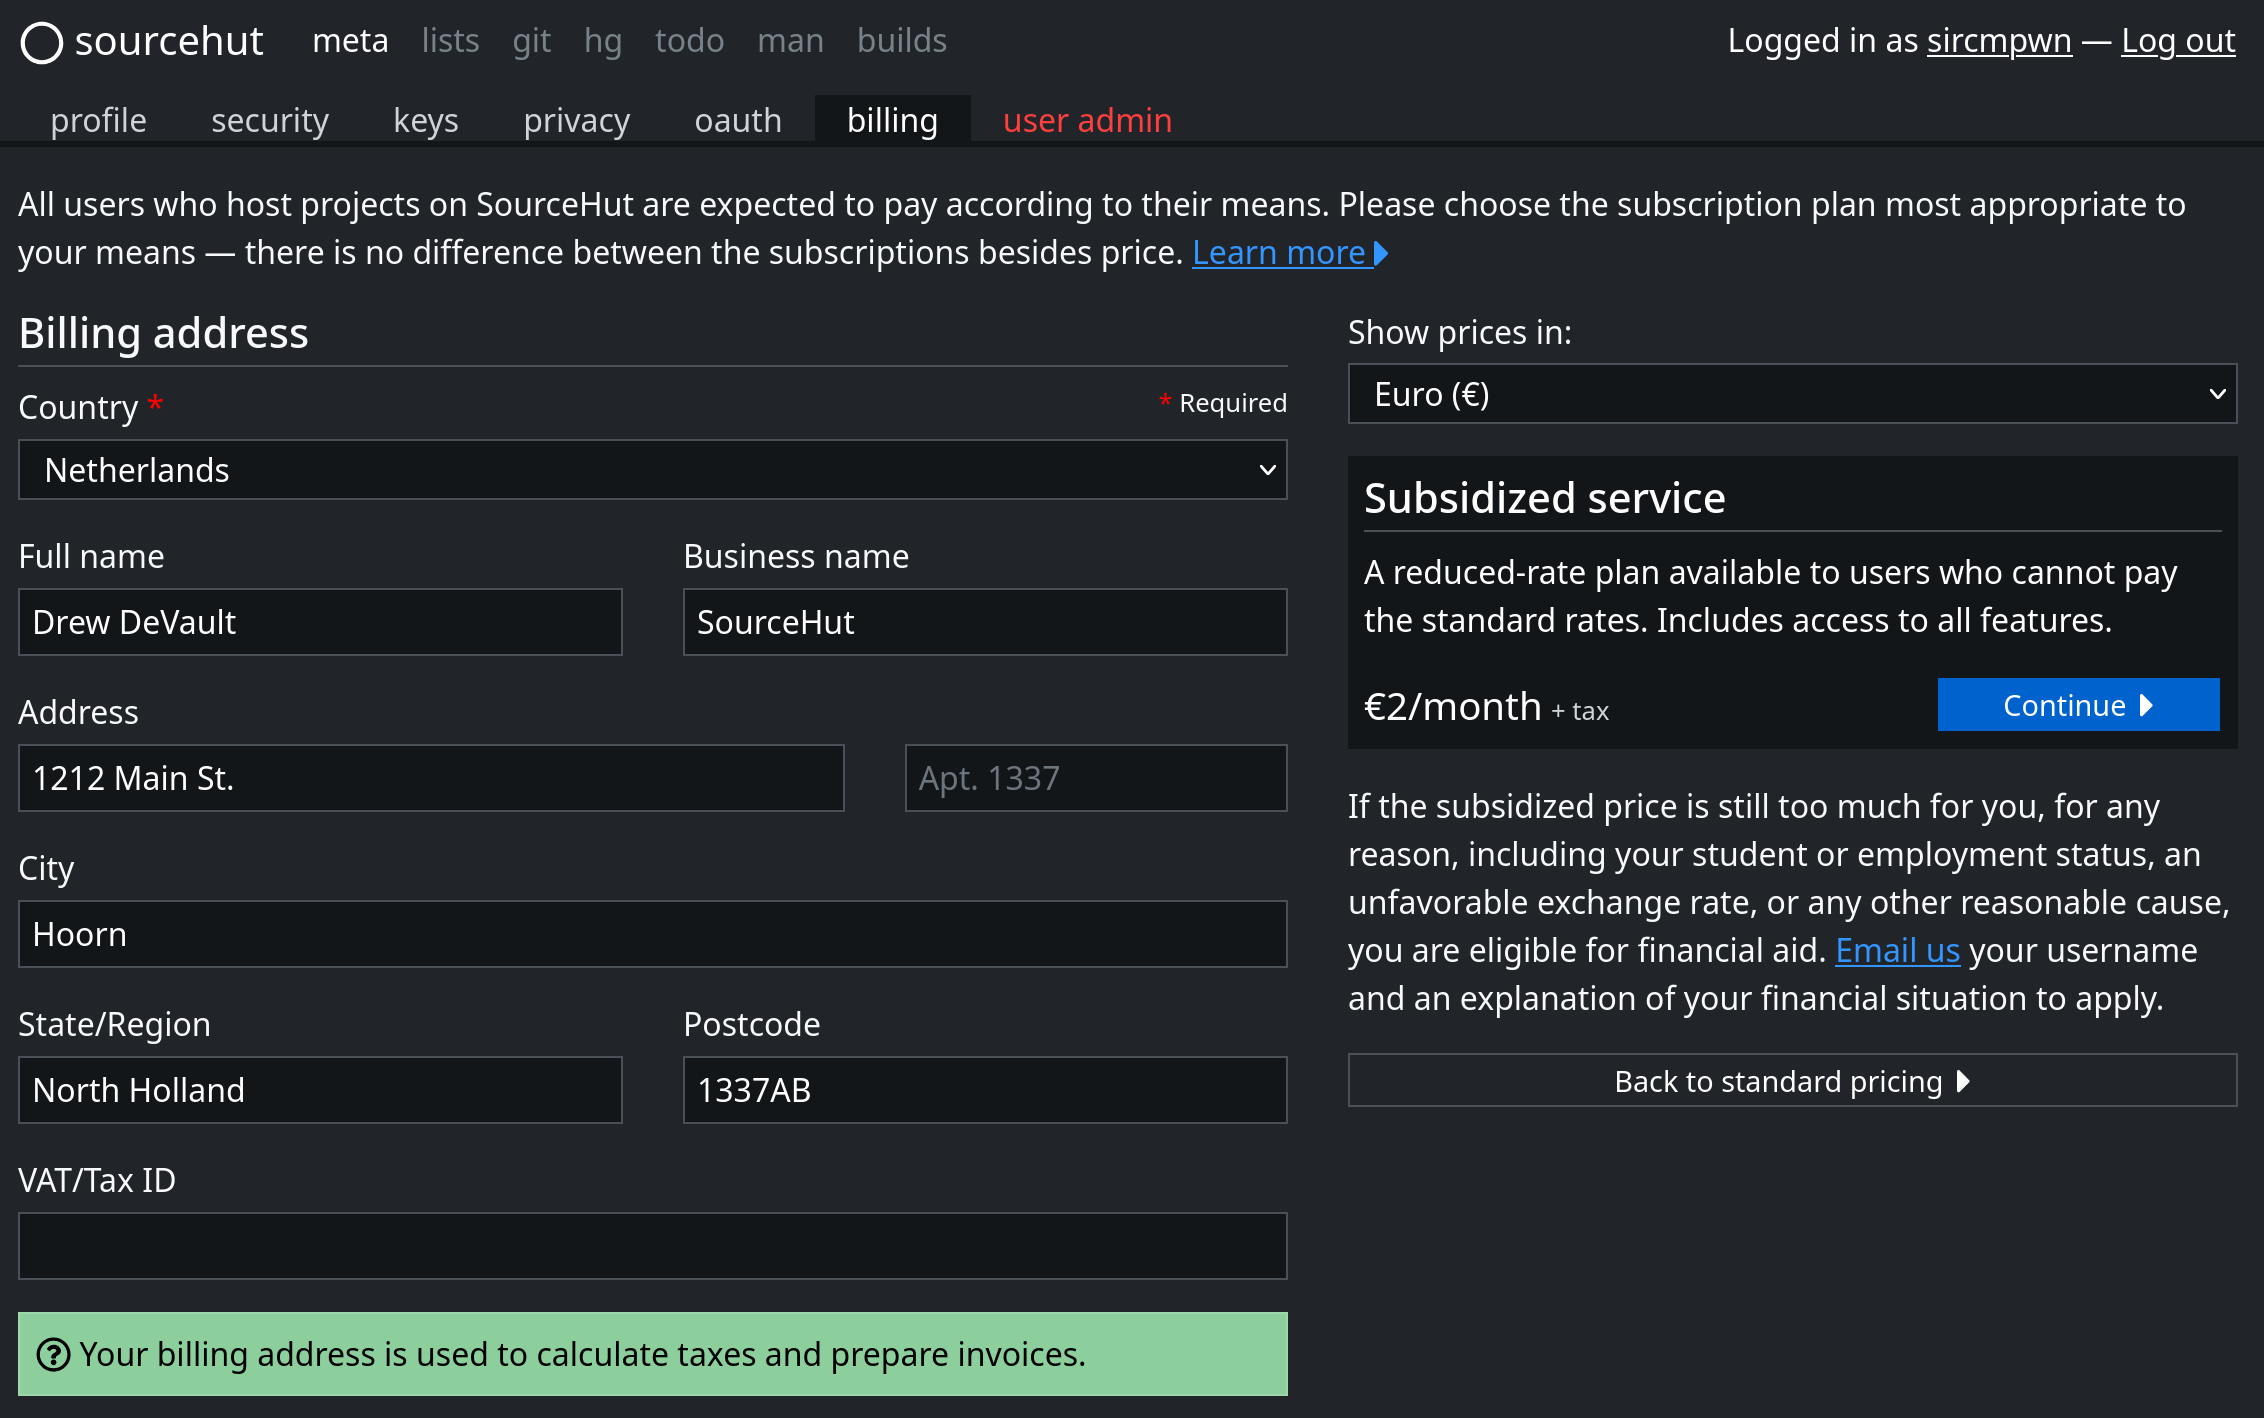Click the Email us link

point(1896,951)
